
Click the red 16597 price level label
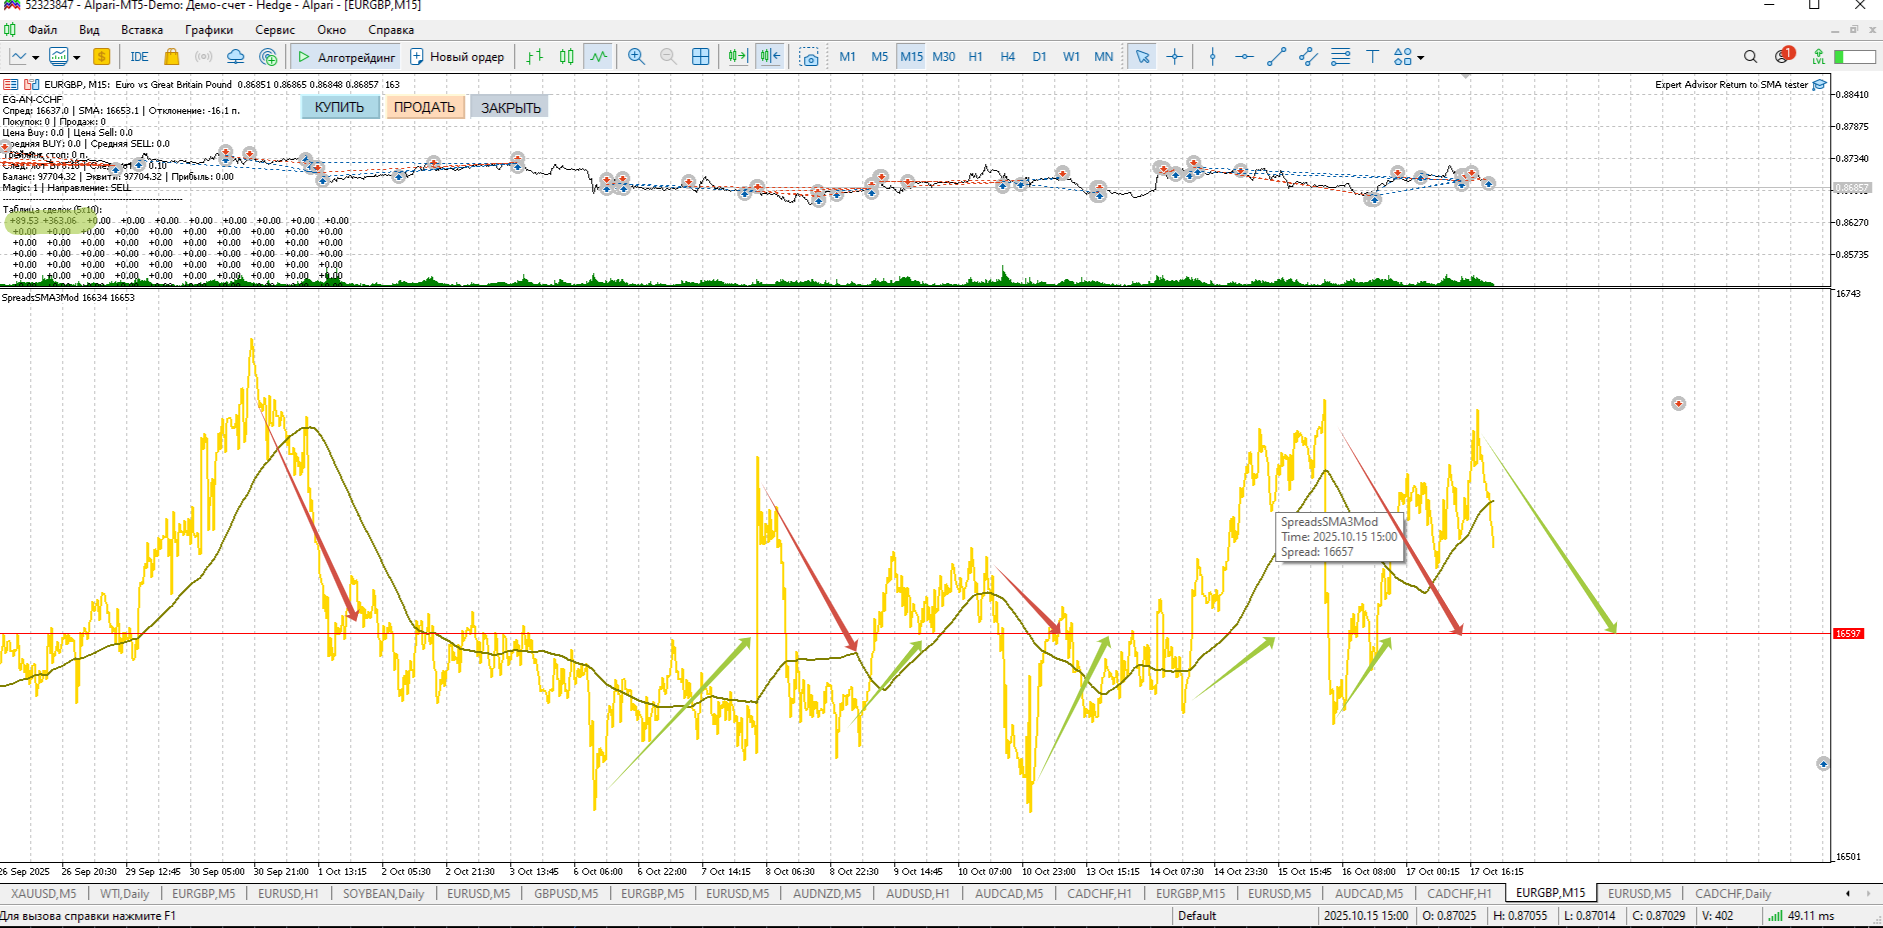[x=1848, y=634]
